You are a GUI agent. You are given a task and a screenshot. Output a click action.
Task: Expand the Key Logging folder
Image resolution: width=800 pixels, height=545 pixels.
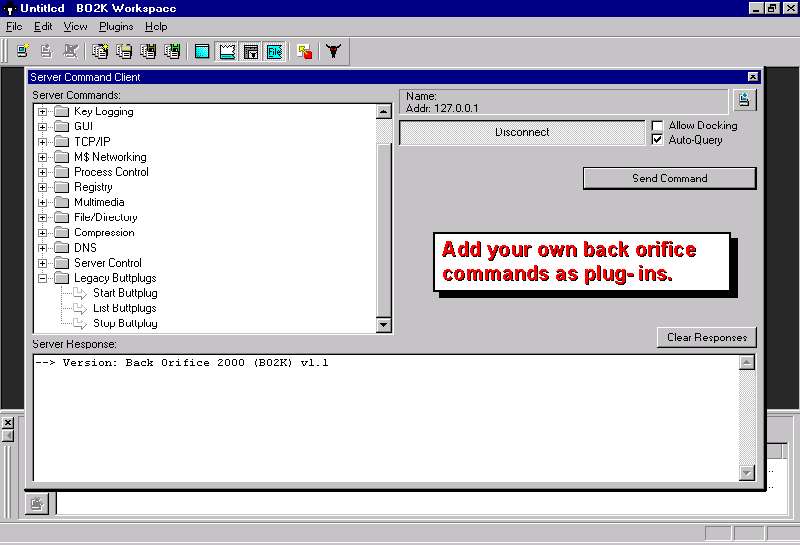(x=43, y=112)
